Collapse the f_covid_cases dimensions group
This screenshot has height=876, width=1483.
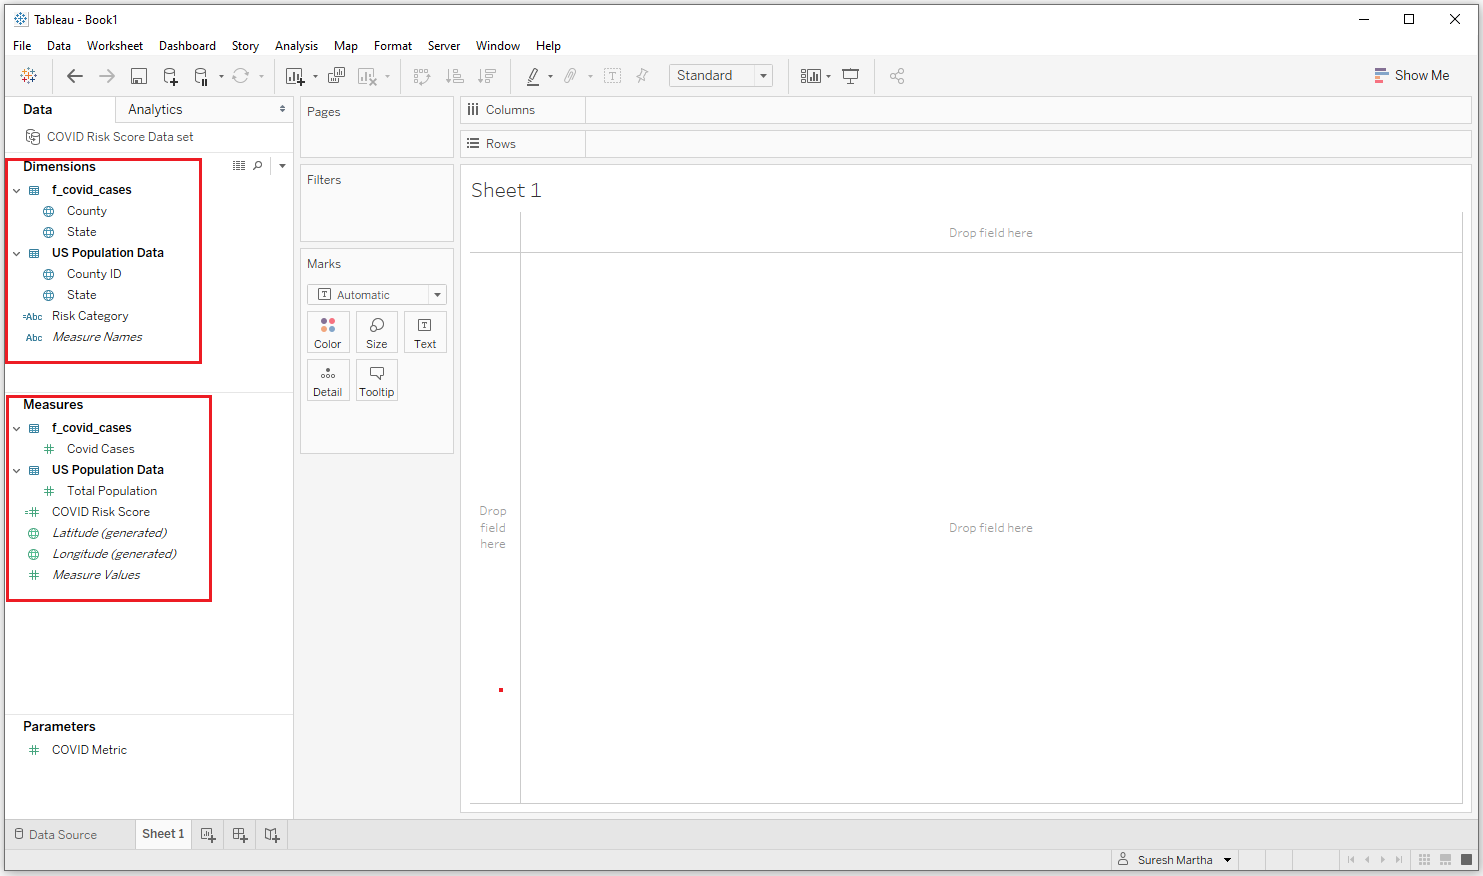coord(15,189)
